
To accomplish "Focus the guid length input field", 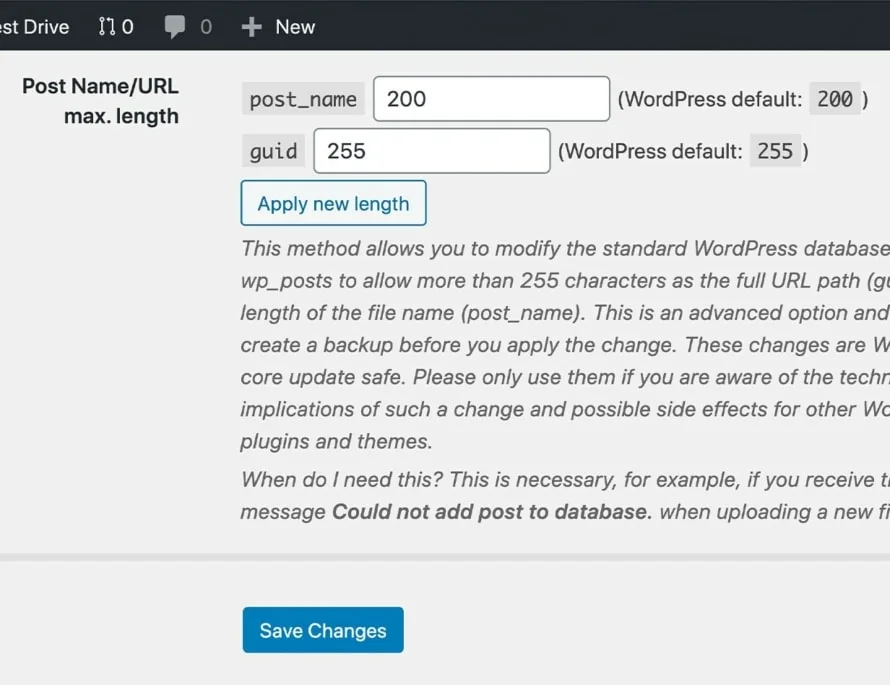I will [x=432, y=151].
